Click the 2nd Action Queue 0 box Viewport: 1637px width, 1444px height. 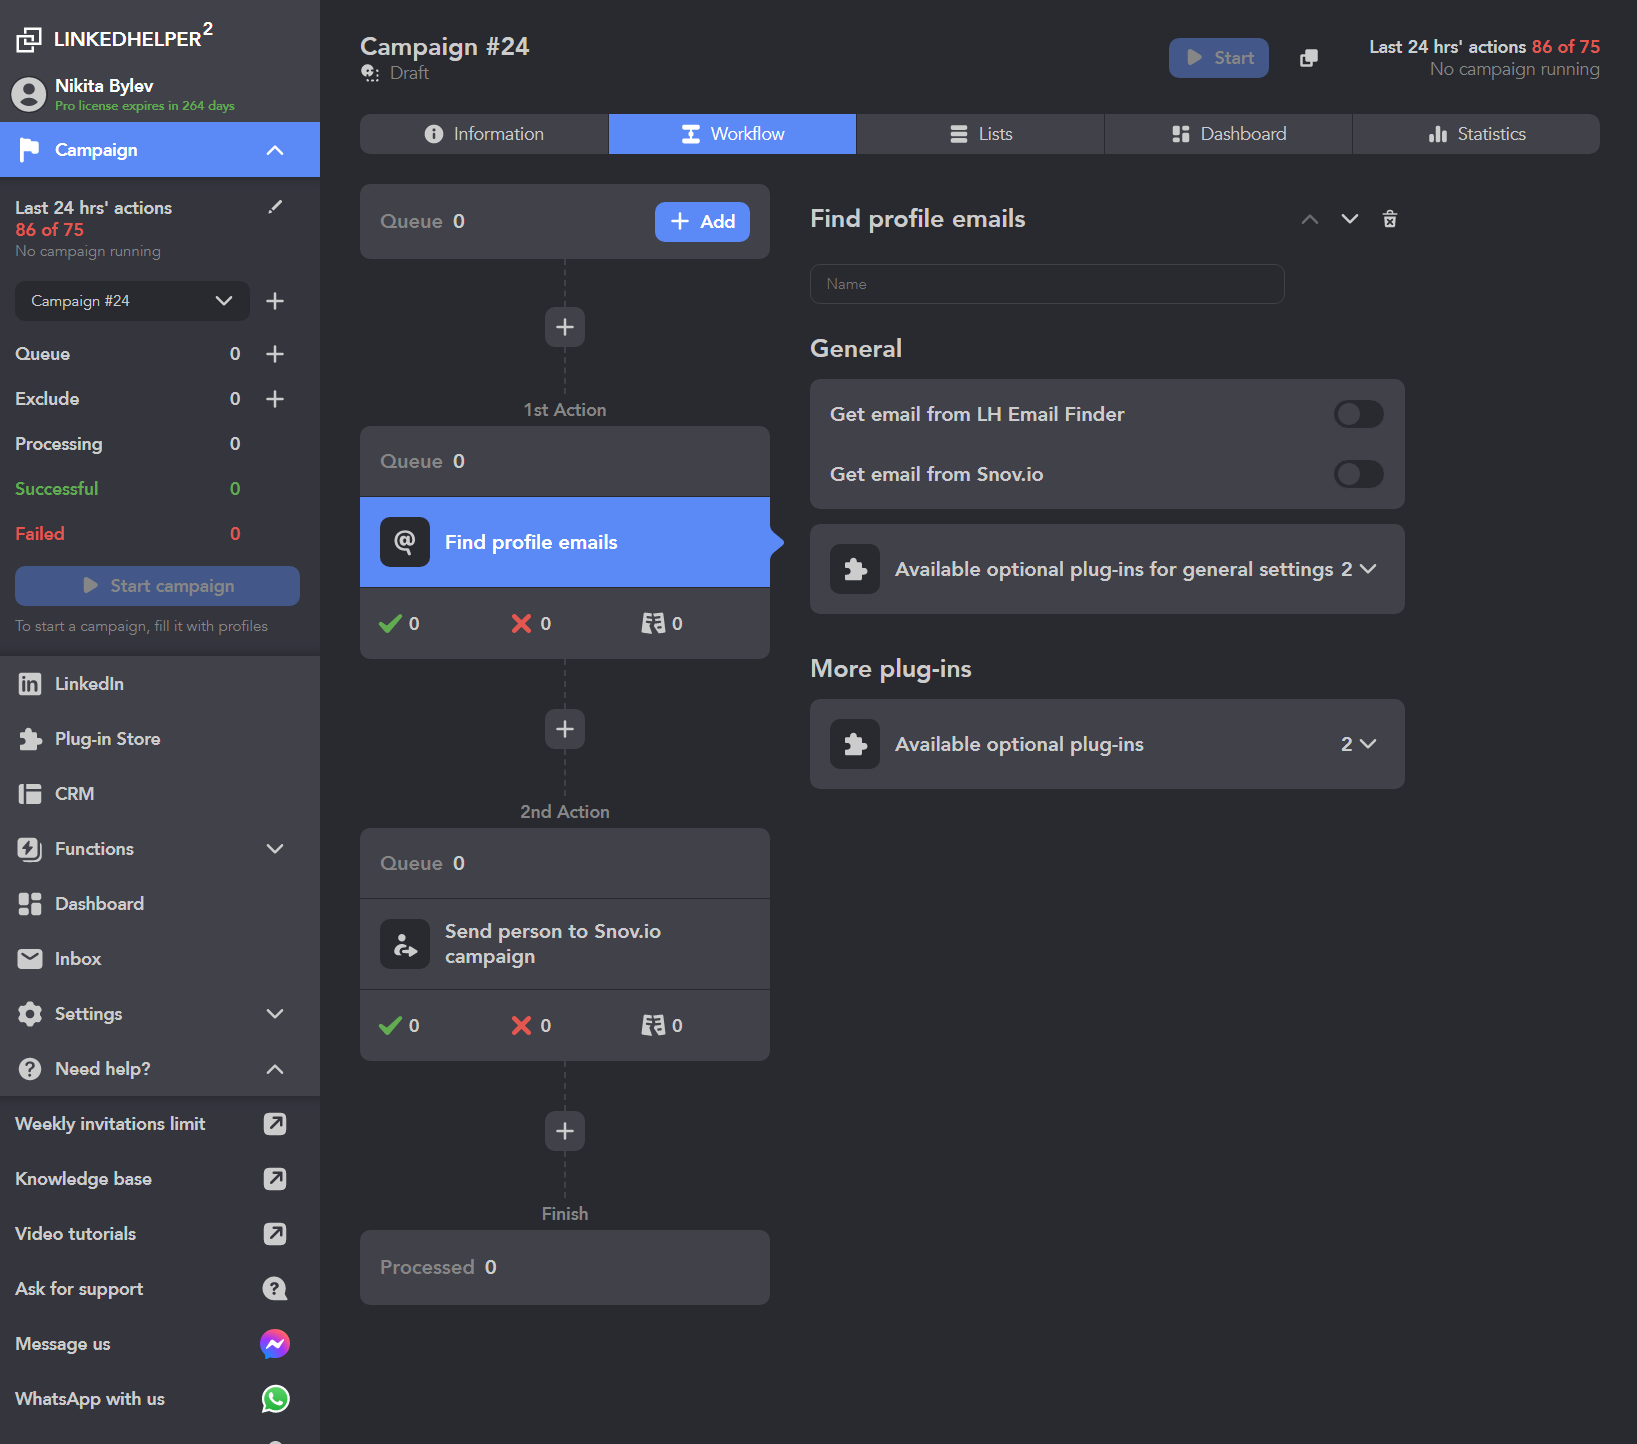point(565,863)
